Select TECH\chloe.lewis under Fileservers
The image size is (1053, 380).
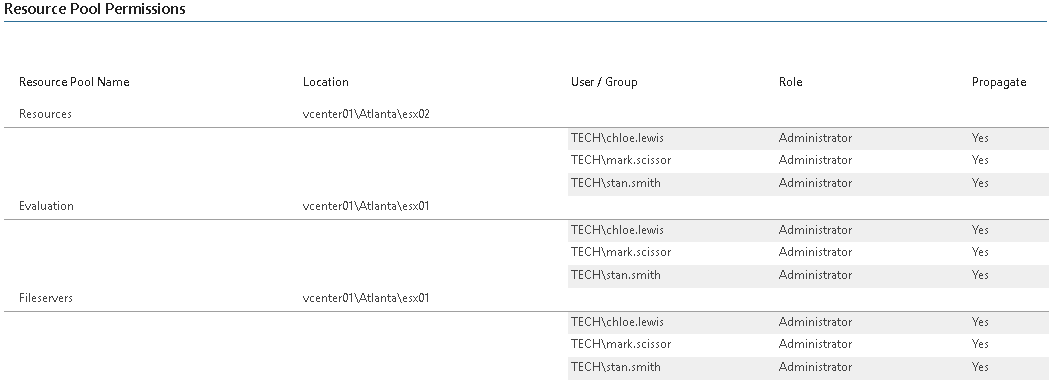pyautogui.click(x=617, y=322)
